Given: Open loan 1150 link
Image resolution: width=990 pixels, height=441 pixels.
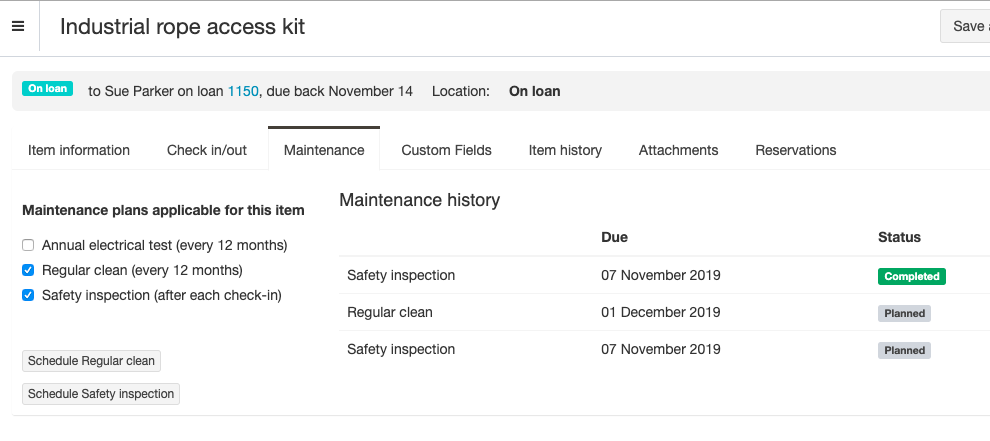Looking at the screenshot, I should pyautogui.click(x=243, y=91).
